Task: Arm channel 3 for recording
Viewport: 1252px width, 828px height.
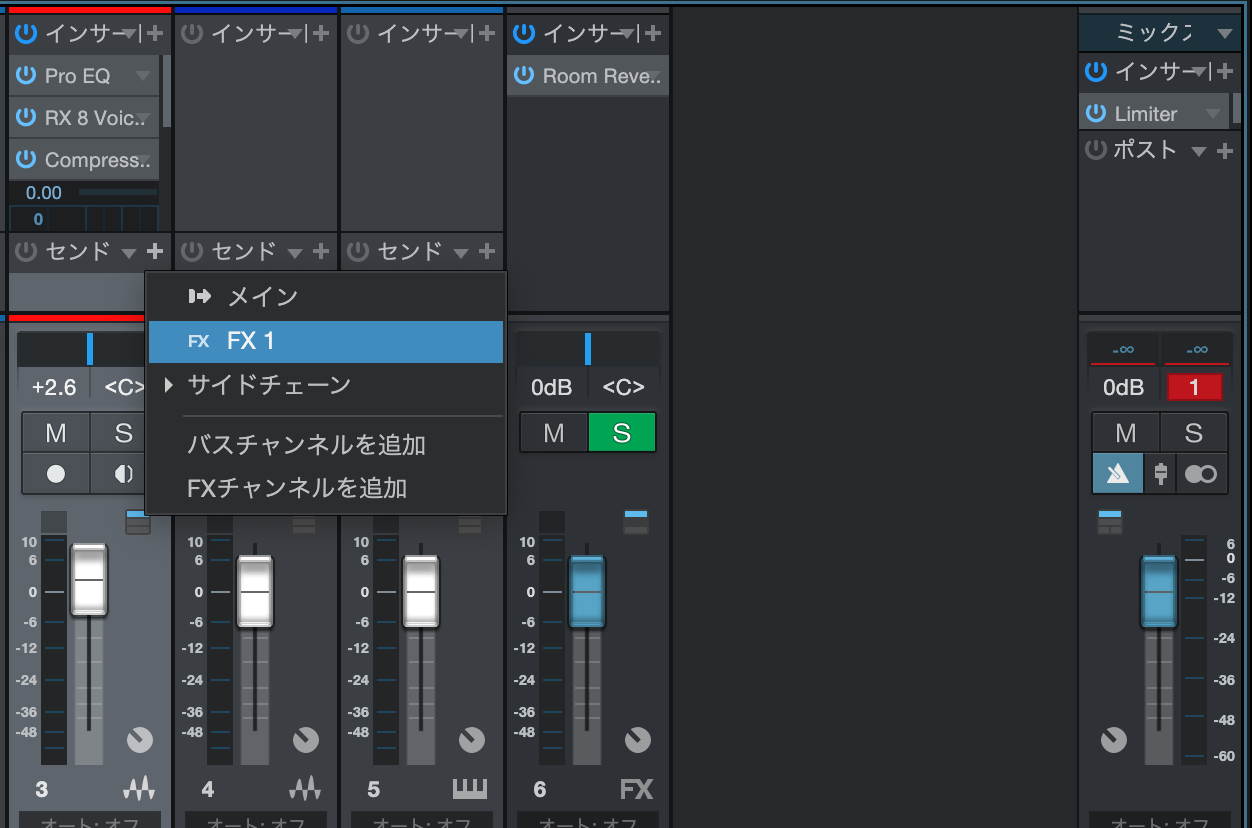Action: [x=55, y=473]
